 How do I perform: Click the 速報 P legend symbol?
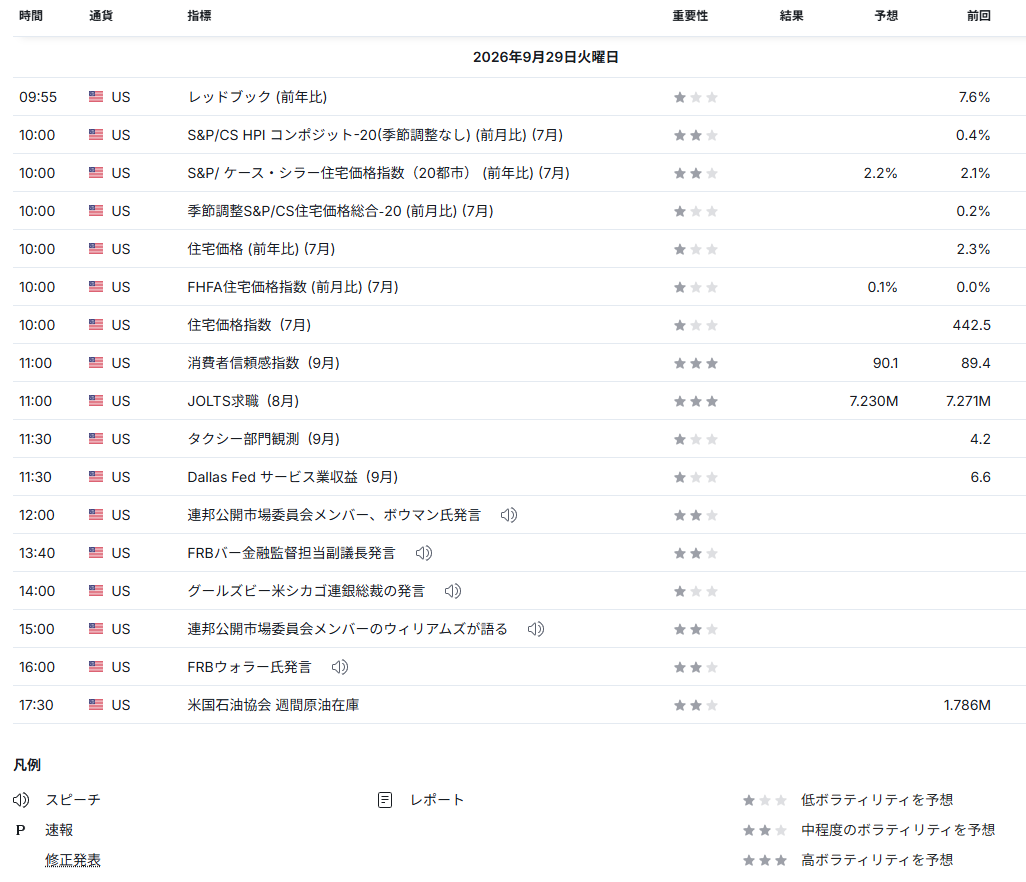tap(20, 830)
